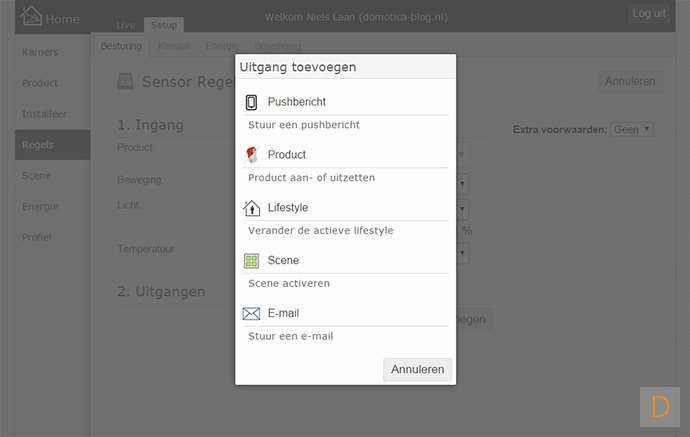The image size is (690, 437).
Task: Choose the Pushbericht output option
Action: point(296,102)
